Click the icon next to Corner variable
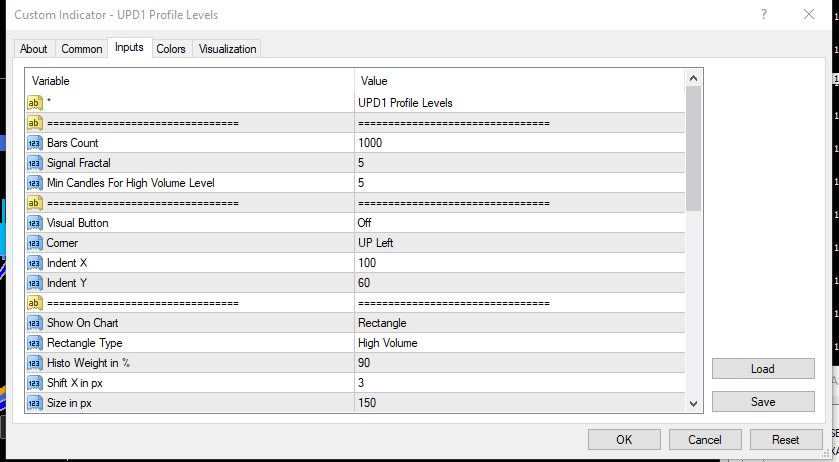Viewport: 839px width, 462px height. pos(35,243)
